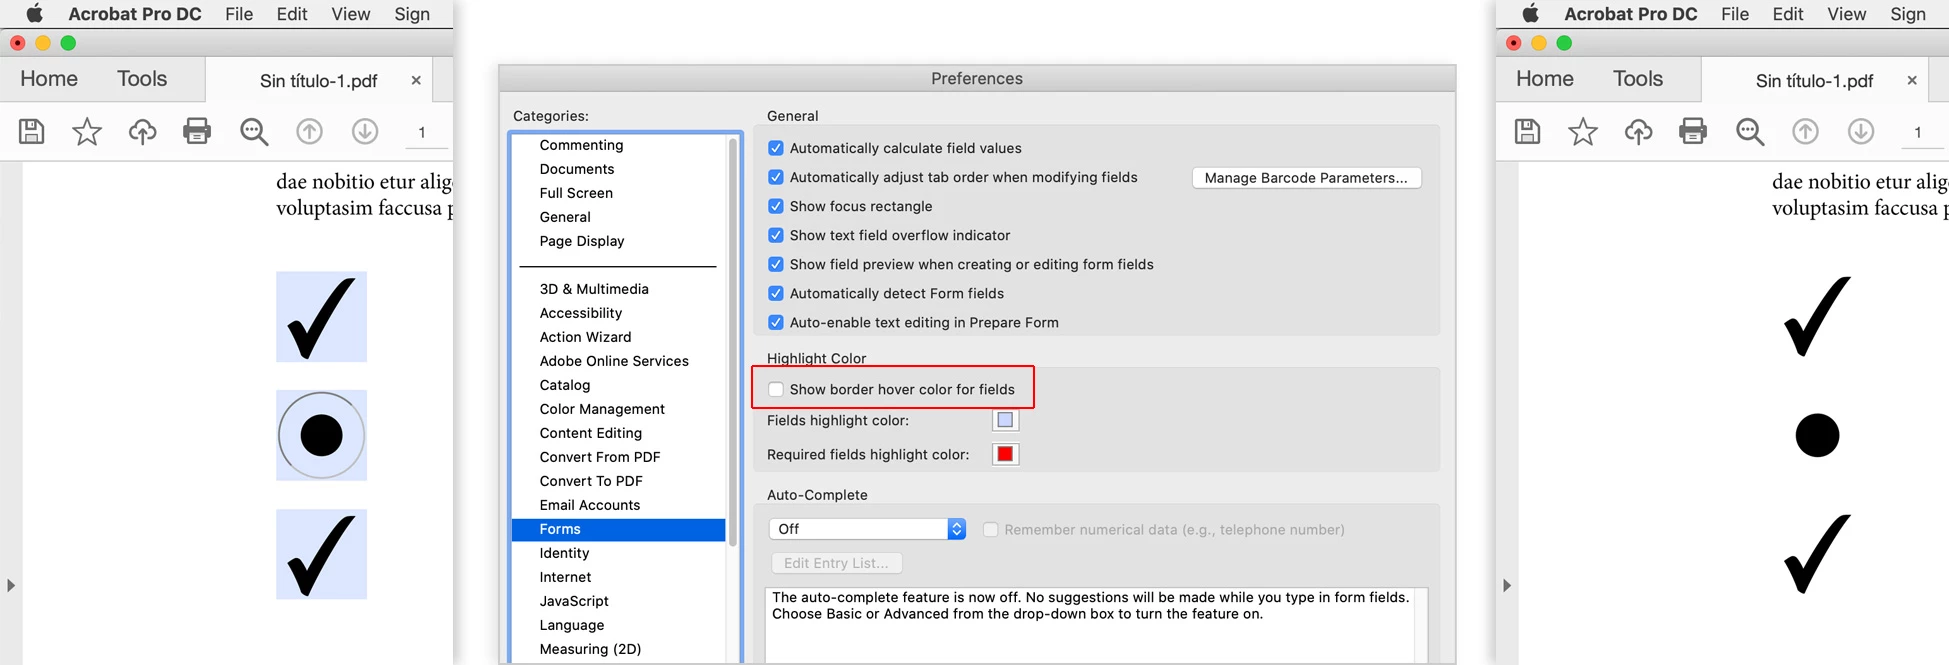This screenshot has height=665, width=1949.
Task: Click next page arrow in left window
Action: [x=365, y=131]
